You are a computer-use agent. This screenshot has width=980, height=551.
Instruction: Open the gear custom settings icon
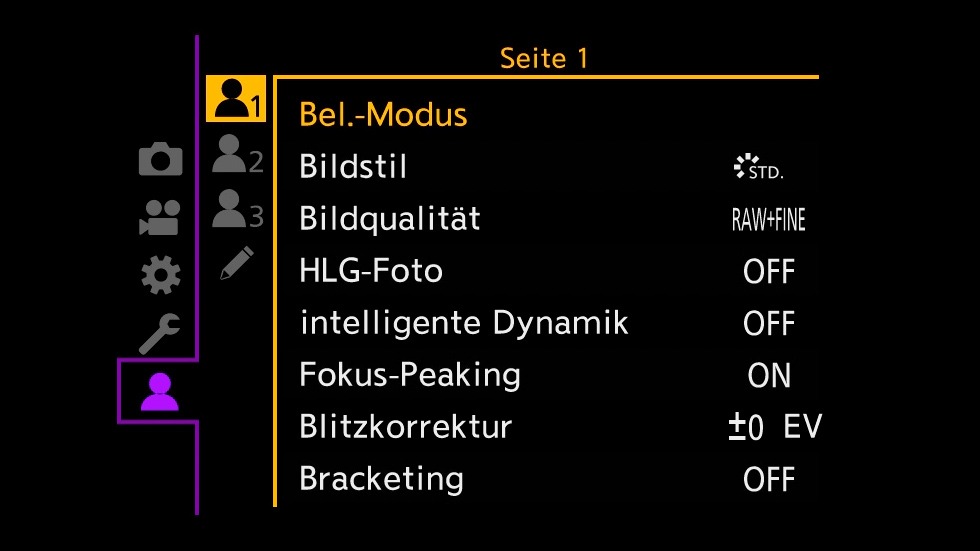pyautogui.click(x=161, y=275)
